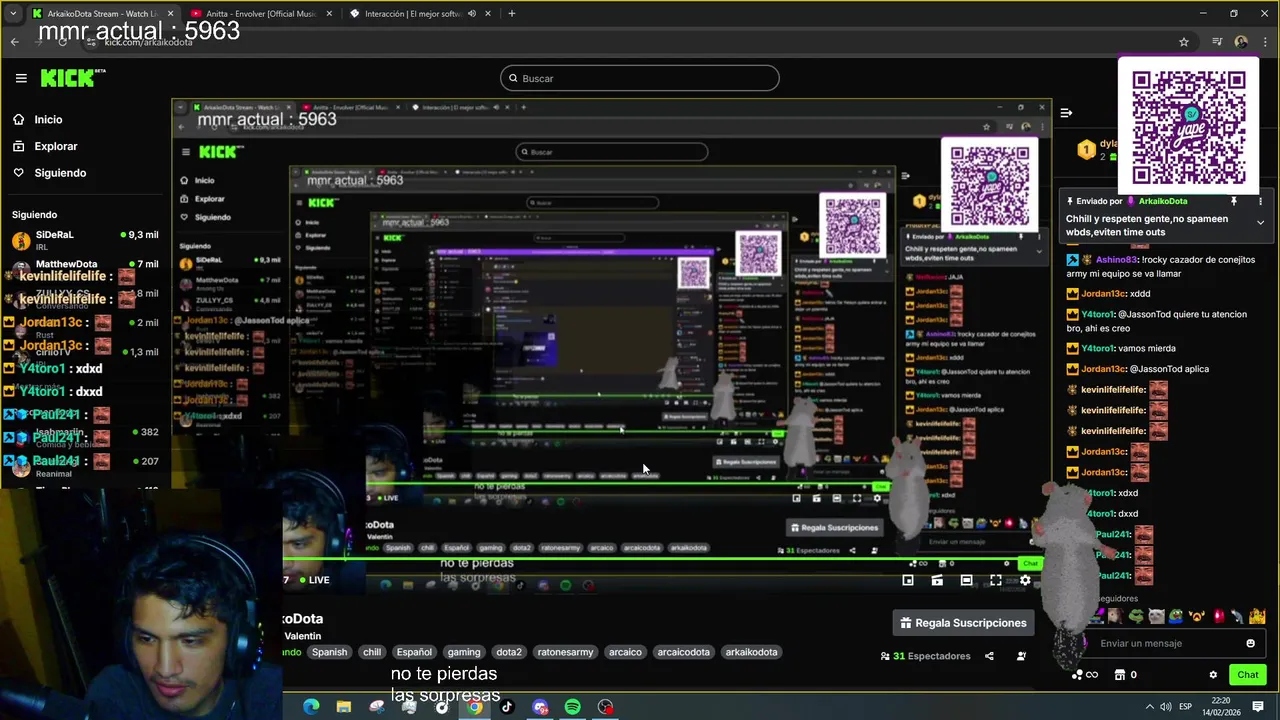1280x720 pixels.
Task: Select the Spanish tag
Action: coord(329,652)
